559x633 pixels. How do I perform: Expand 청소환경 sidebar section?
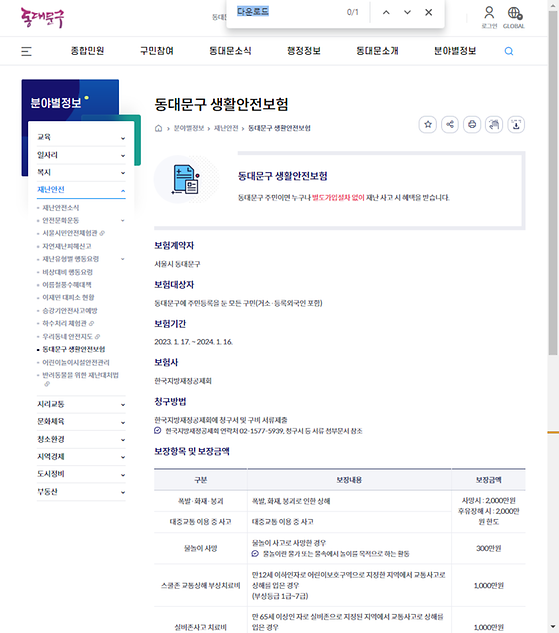pos(81,439)
